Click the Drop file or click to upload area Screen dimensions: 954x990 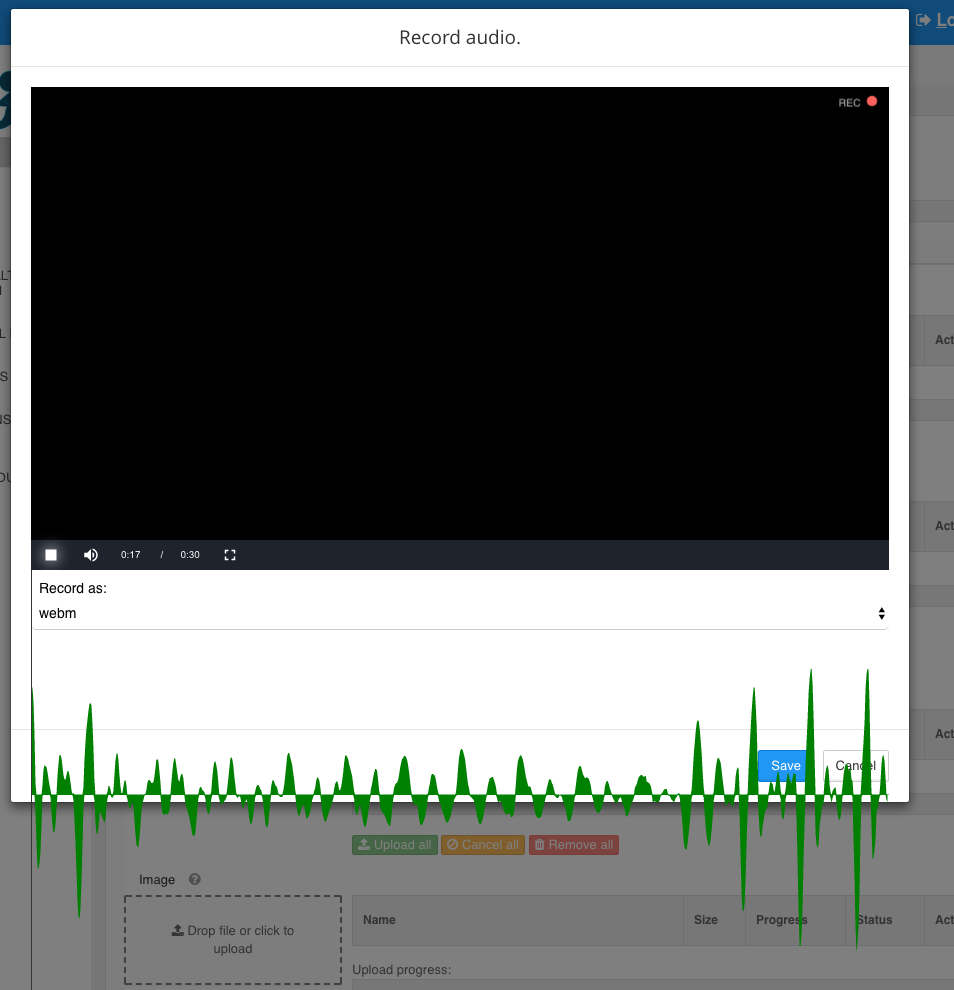point(232,940)
